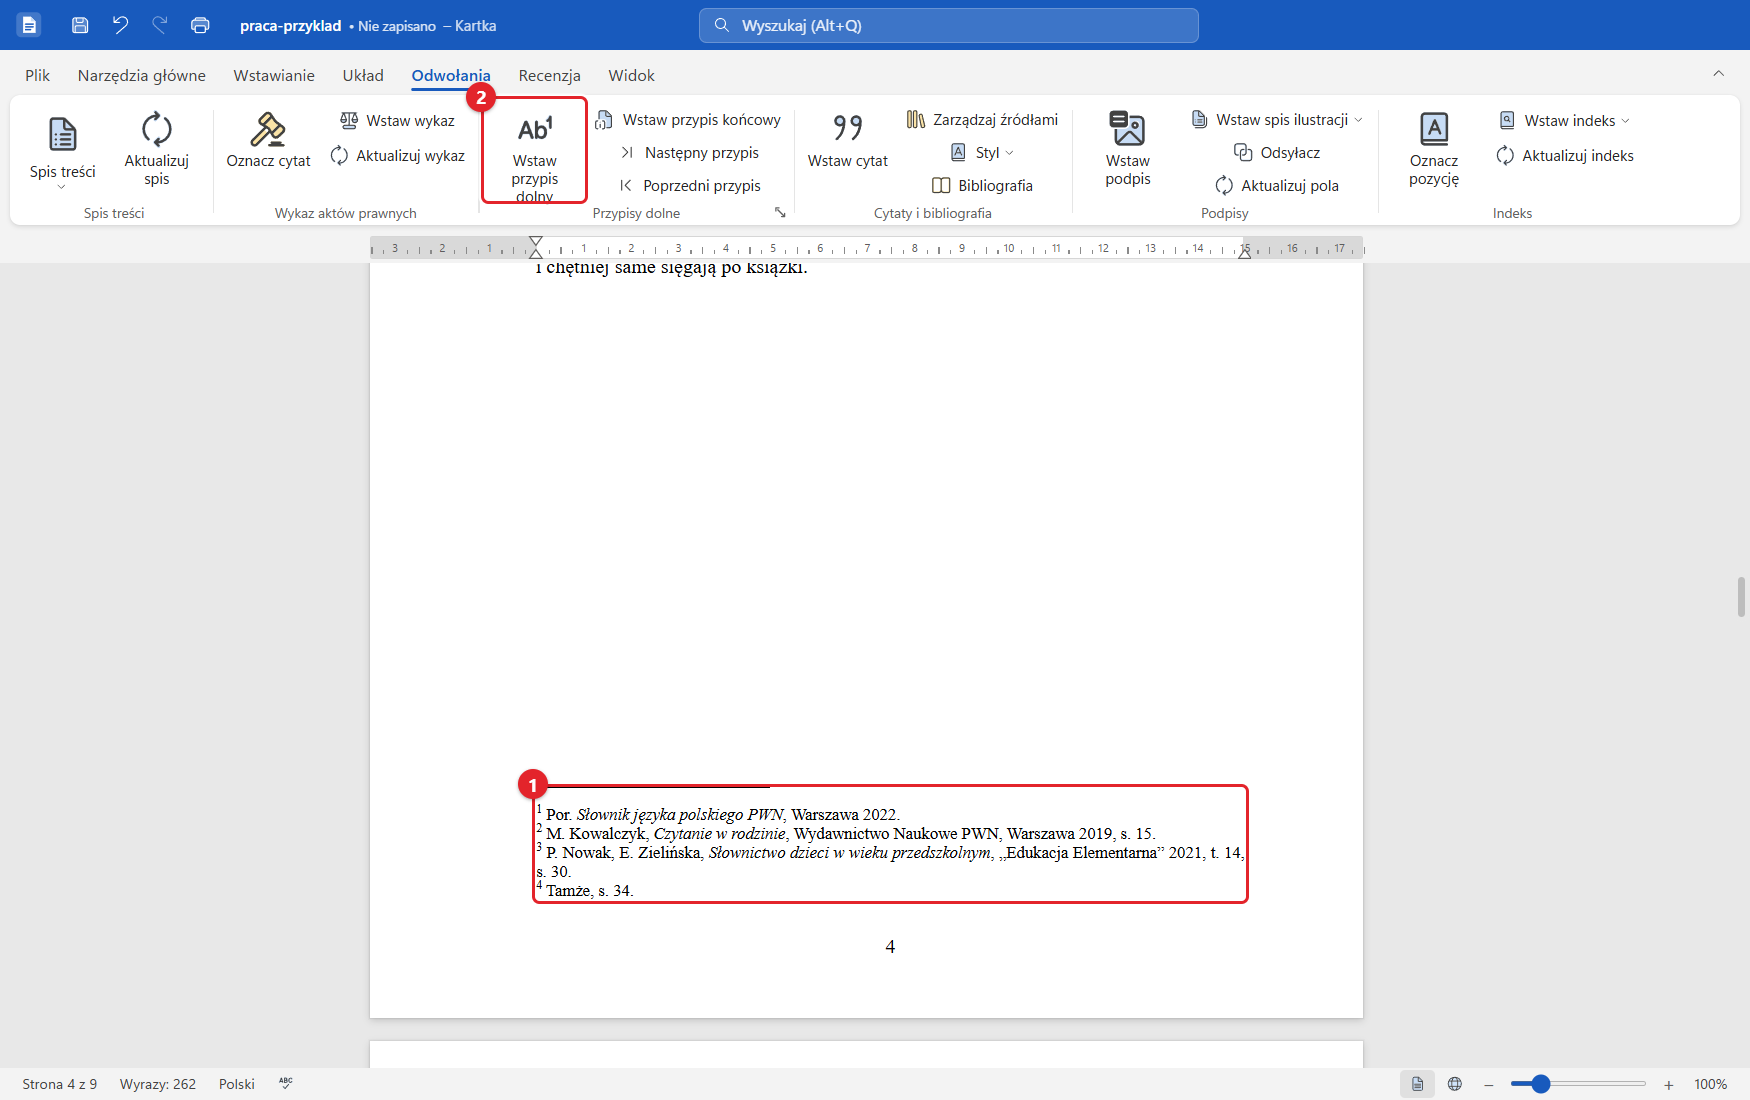Click zoom in plus button

pyautogui.click(x=1668, y=1084)
